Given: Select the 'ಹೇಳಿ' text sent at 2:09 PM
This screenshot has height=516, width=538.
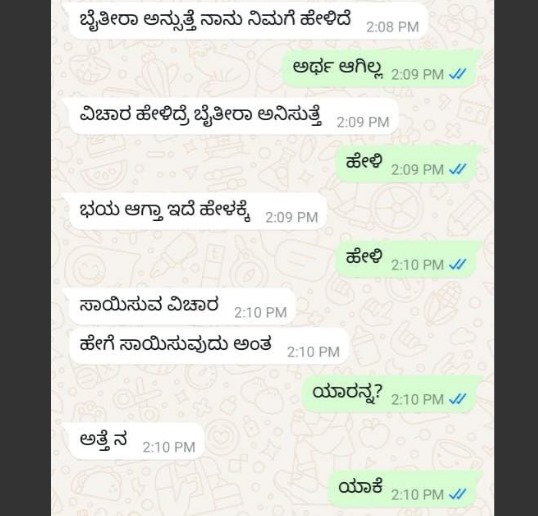Looking at the screenshot, I should 364,161.
